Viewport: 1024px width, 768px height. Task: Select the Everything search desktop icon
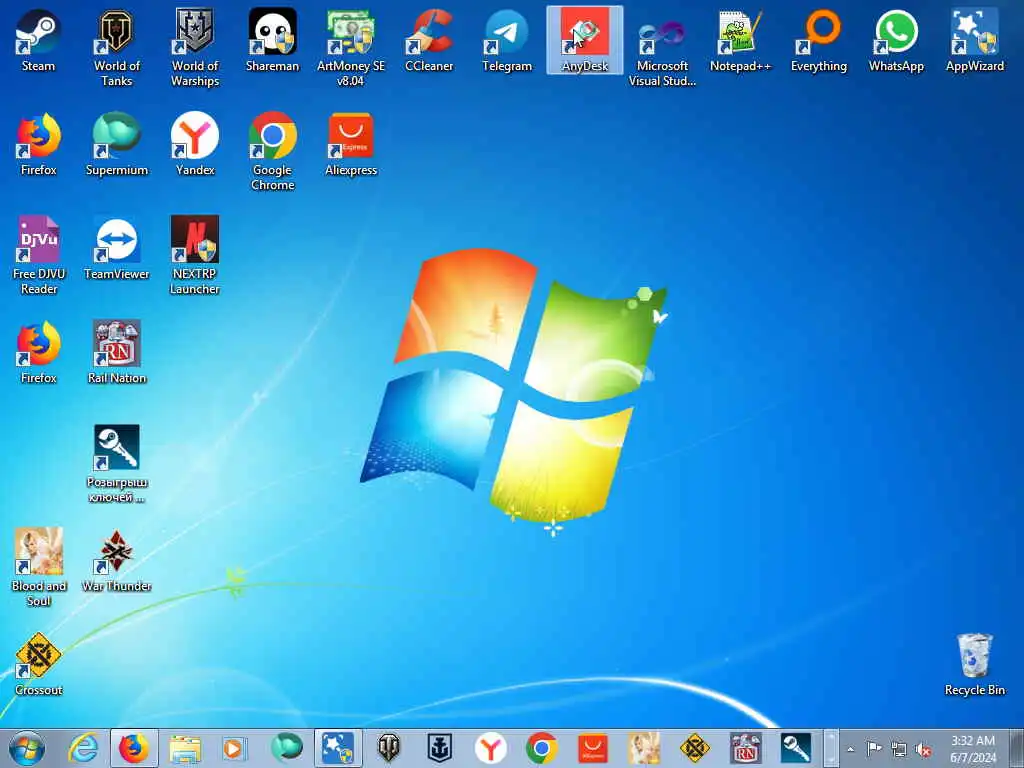coord(818,40)
